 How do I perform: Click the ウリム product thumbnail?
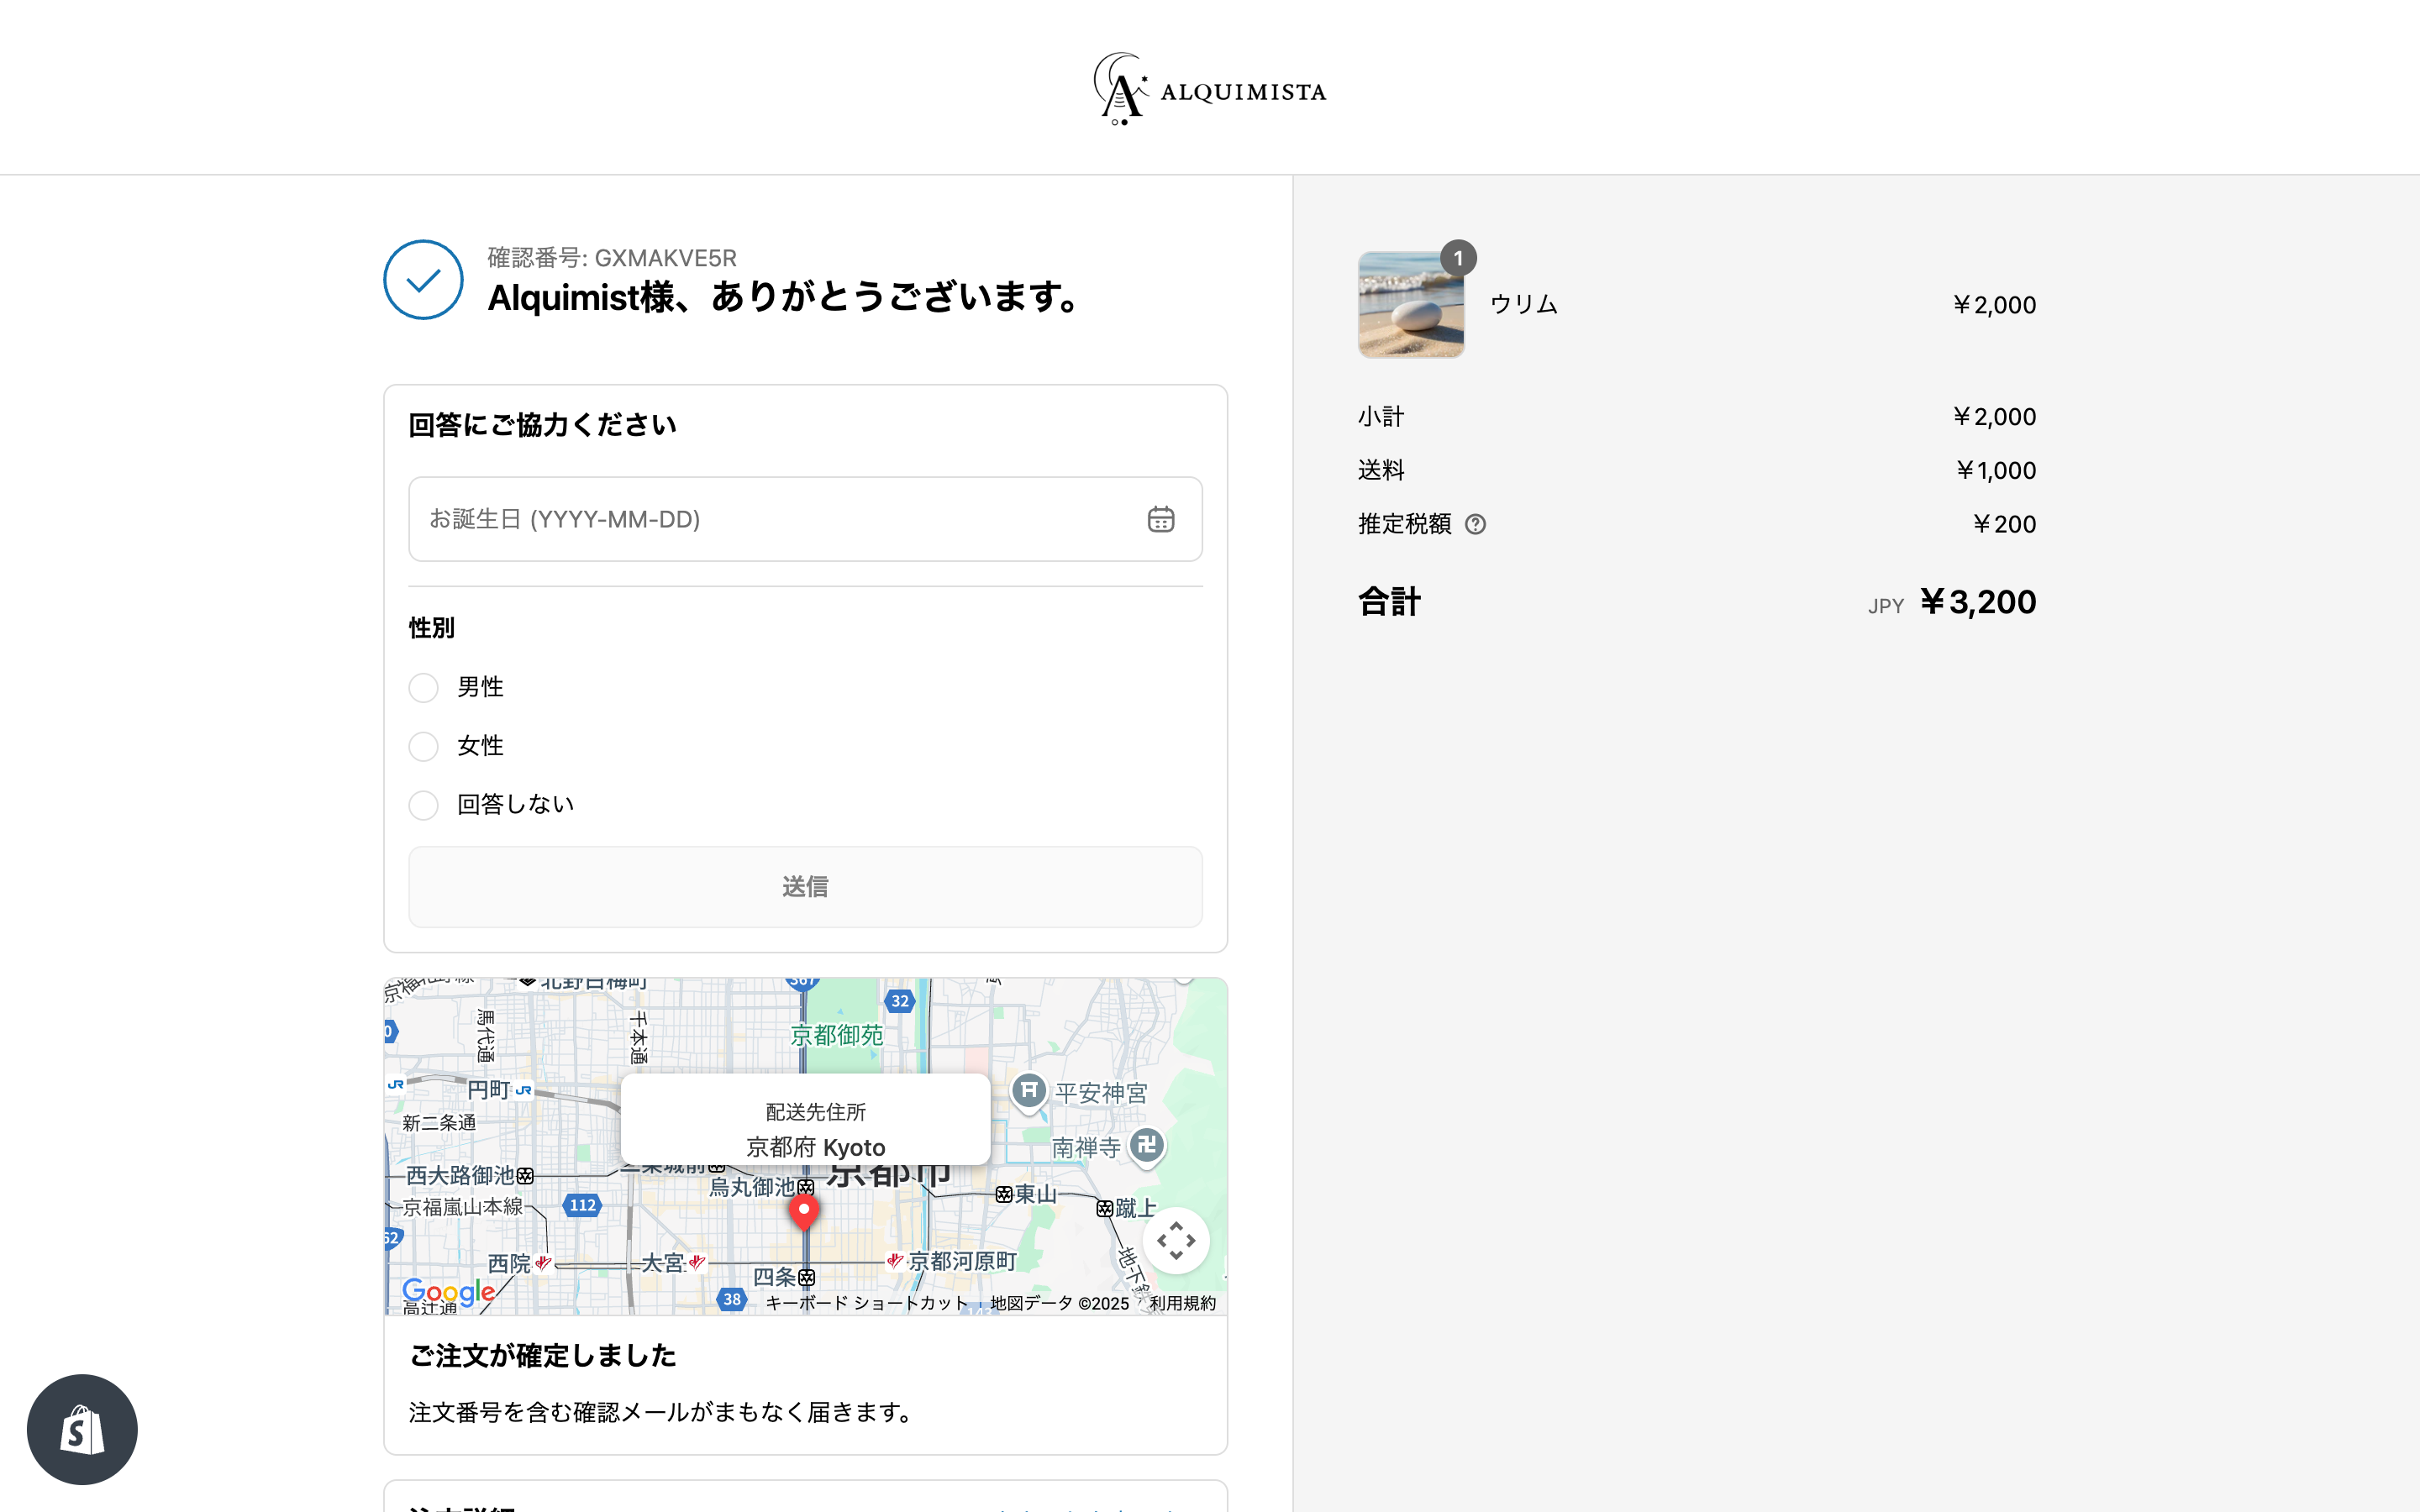[x=1411, y=305]
